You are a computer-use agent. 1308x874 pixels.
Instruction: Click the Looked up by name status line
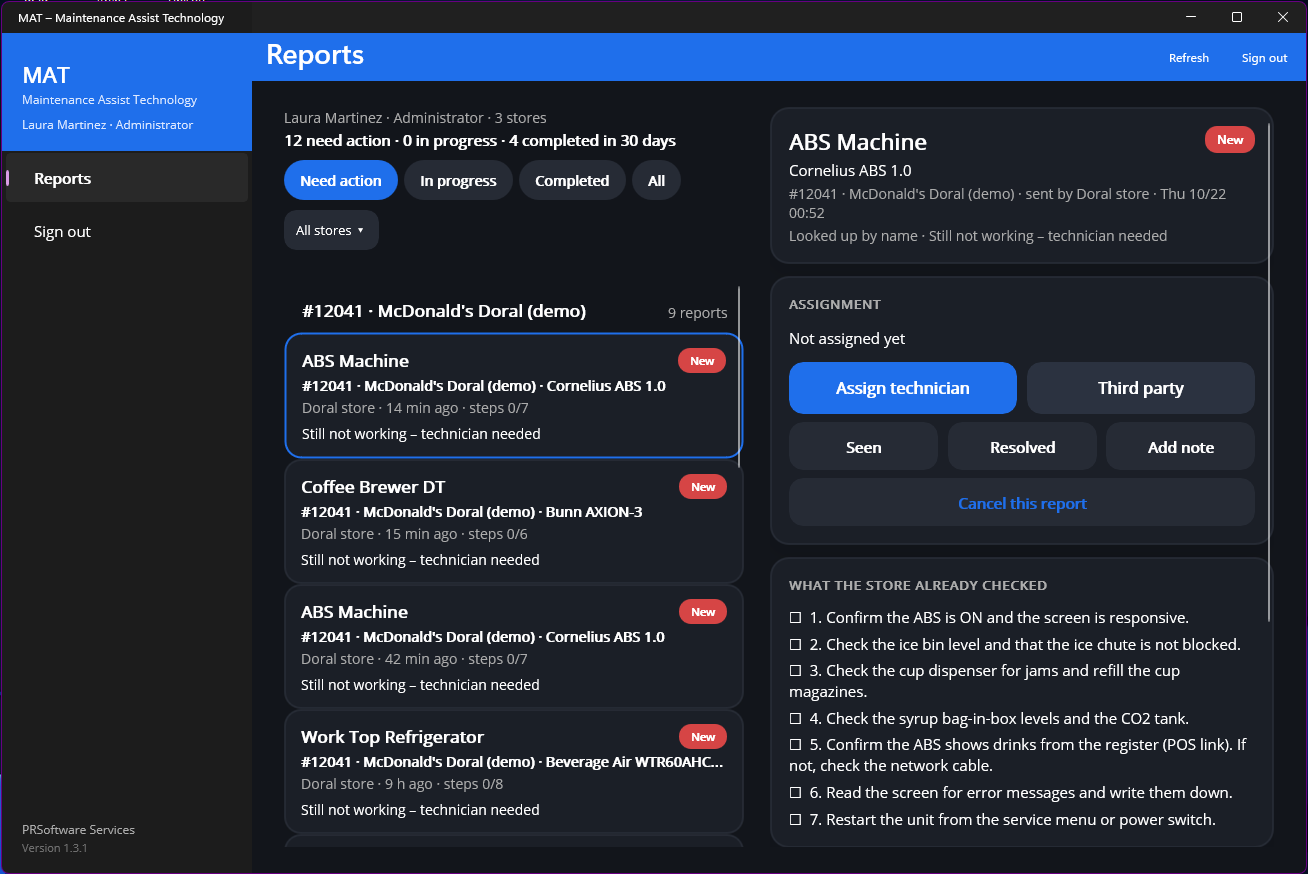978,236
